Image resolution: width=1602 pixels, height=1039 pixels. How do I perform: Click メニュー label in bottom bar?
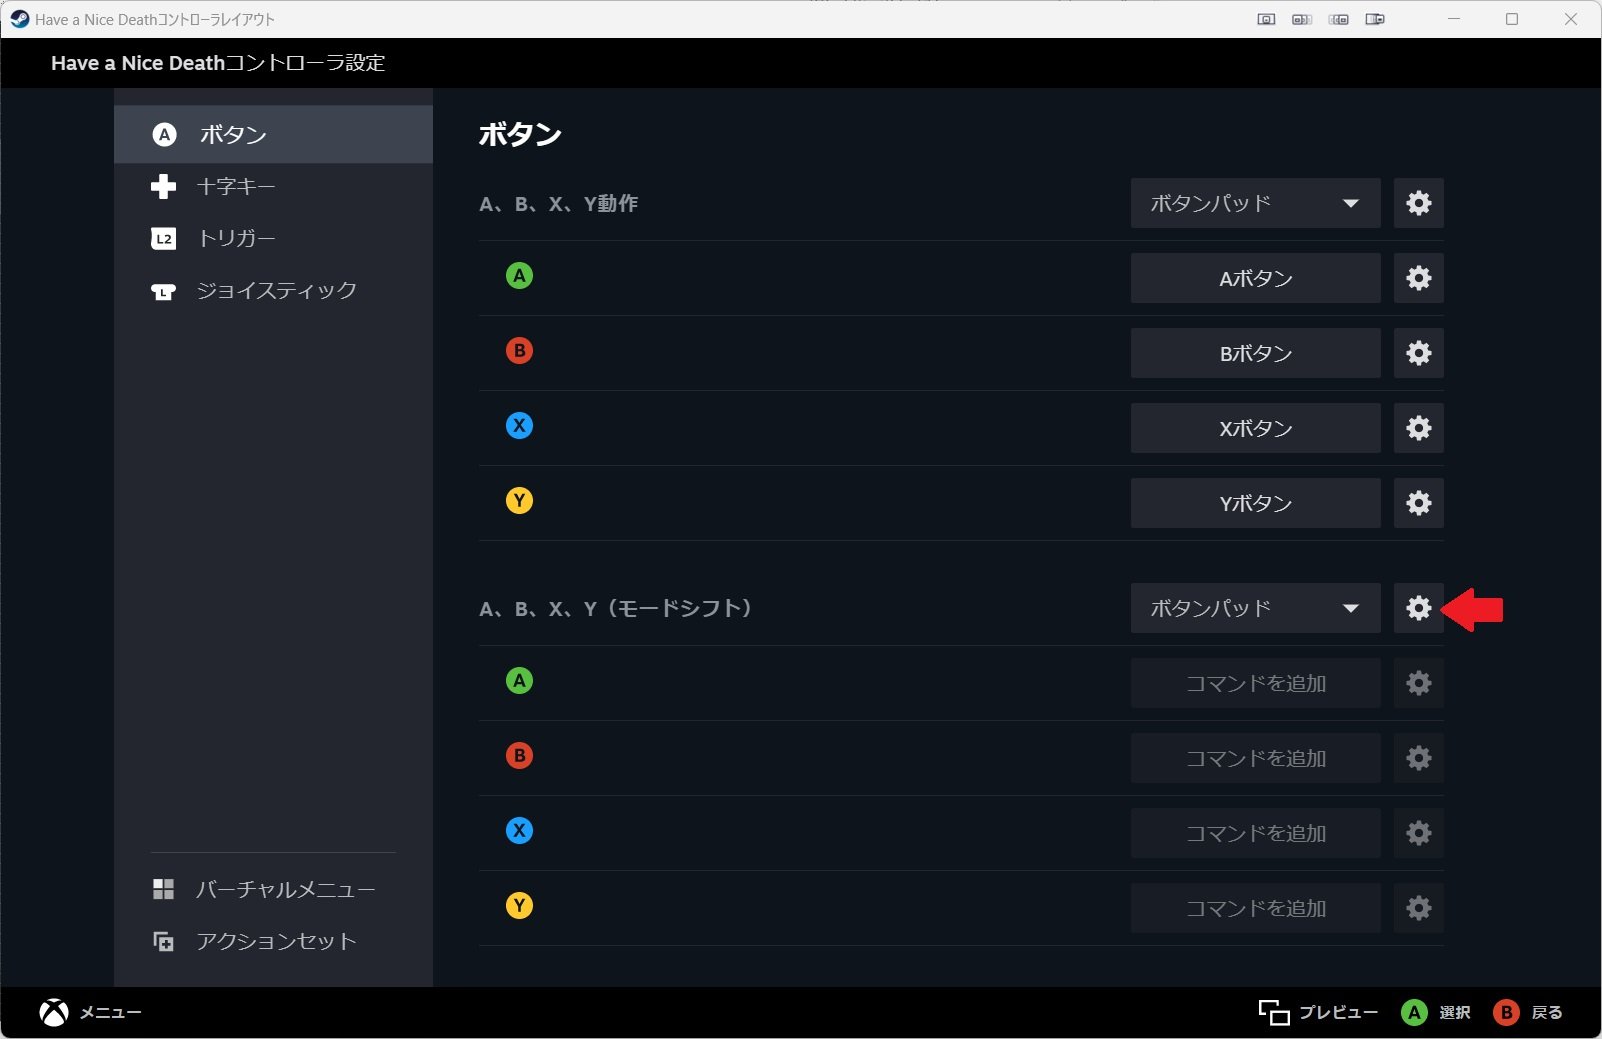(x=110, y=1013)
